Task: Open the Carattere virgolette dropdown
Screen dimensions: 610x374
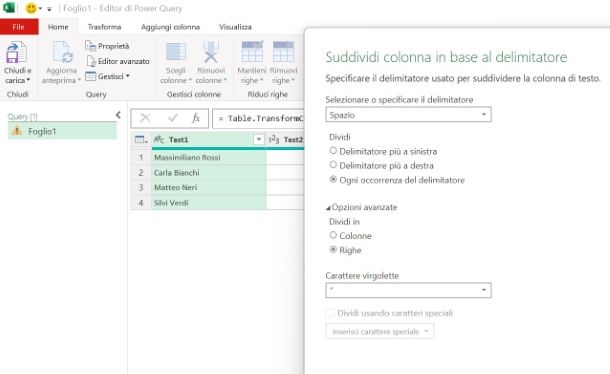Action: [408, 290]
